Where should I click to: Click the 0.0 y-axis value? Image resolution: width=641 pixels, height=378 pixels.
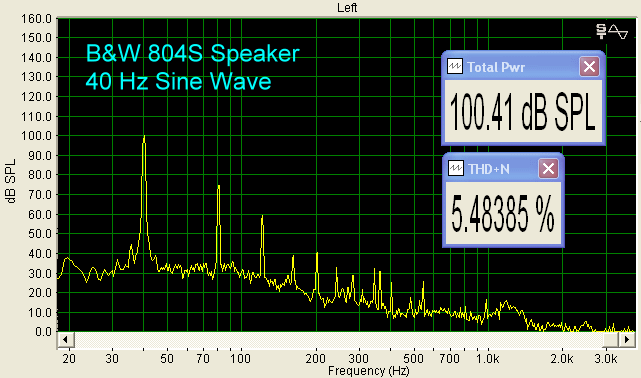tap(43, 331)
